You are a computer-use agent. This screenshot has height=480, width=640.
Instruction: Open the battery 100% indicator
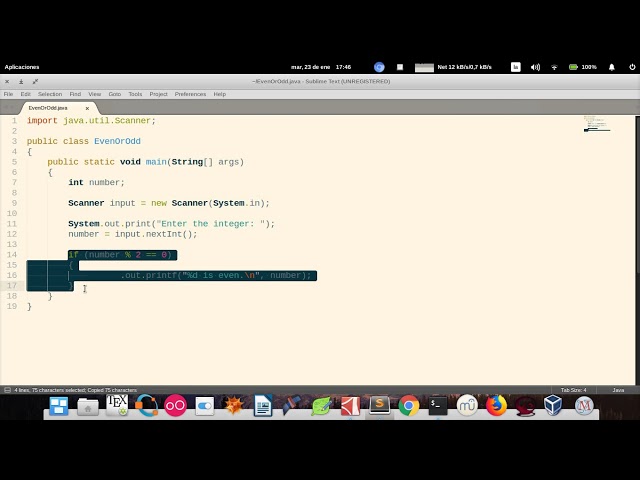(583, 67)
